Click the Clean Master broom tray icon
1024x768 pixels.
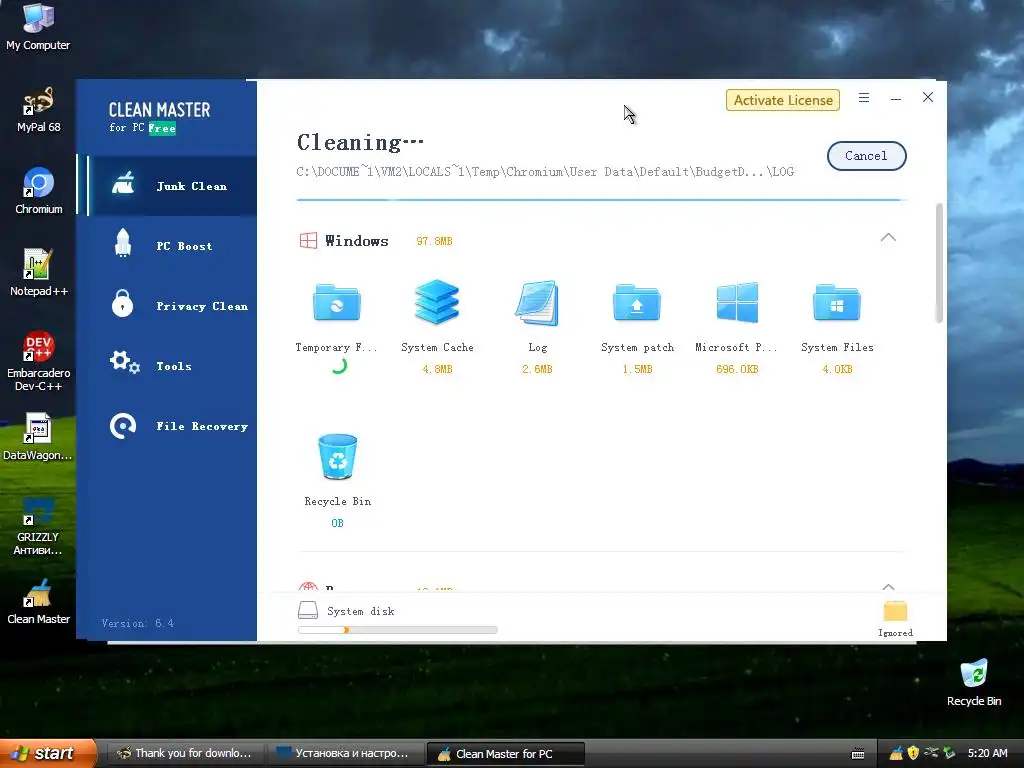(896, 754)
